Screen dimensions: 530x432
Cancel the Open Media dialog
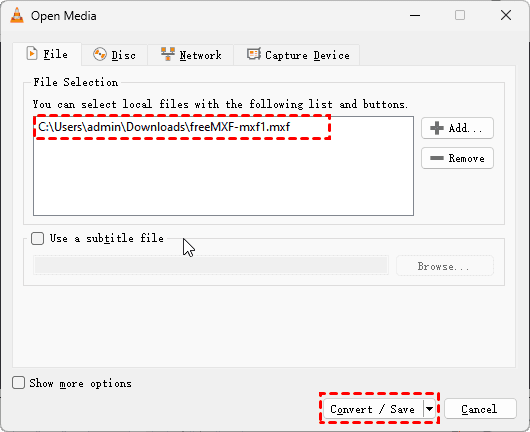click(480, 409)
